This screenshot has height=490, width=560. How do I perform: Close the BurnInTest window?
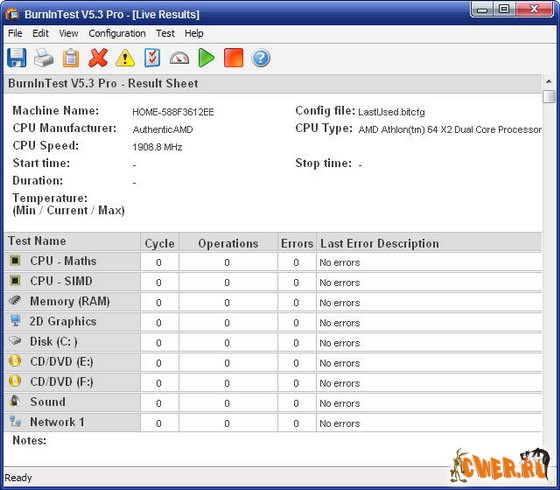pyautogui.click(x=535, y=9)
